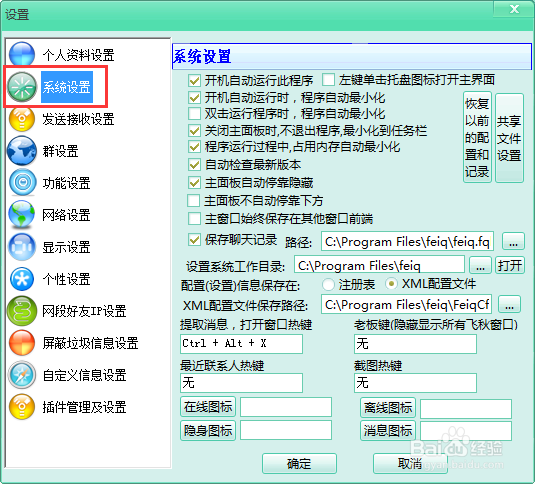Click field beside 隐身图标

[x=286, y=430]
